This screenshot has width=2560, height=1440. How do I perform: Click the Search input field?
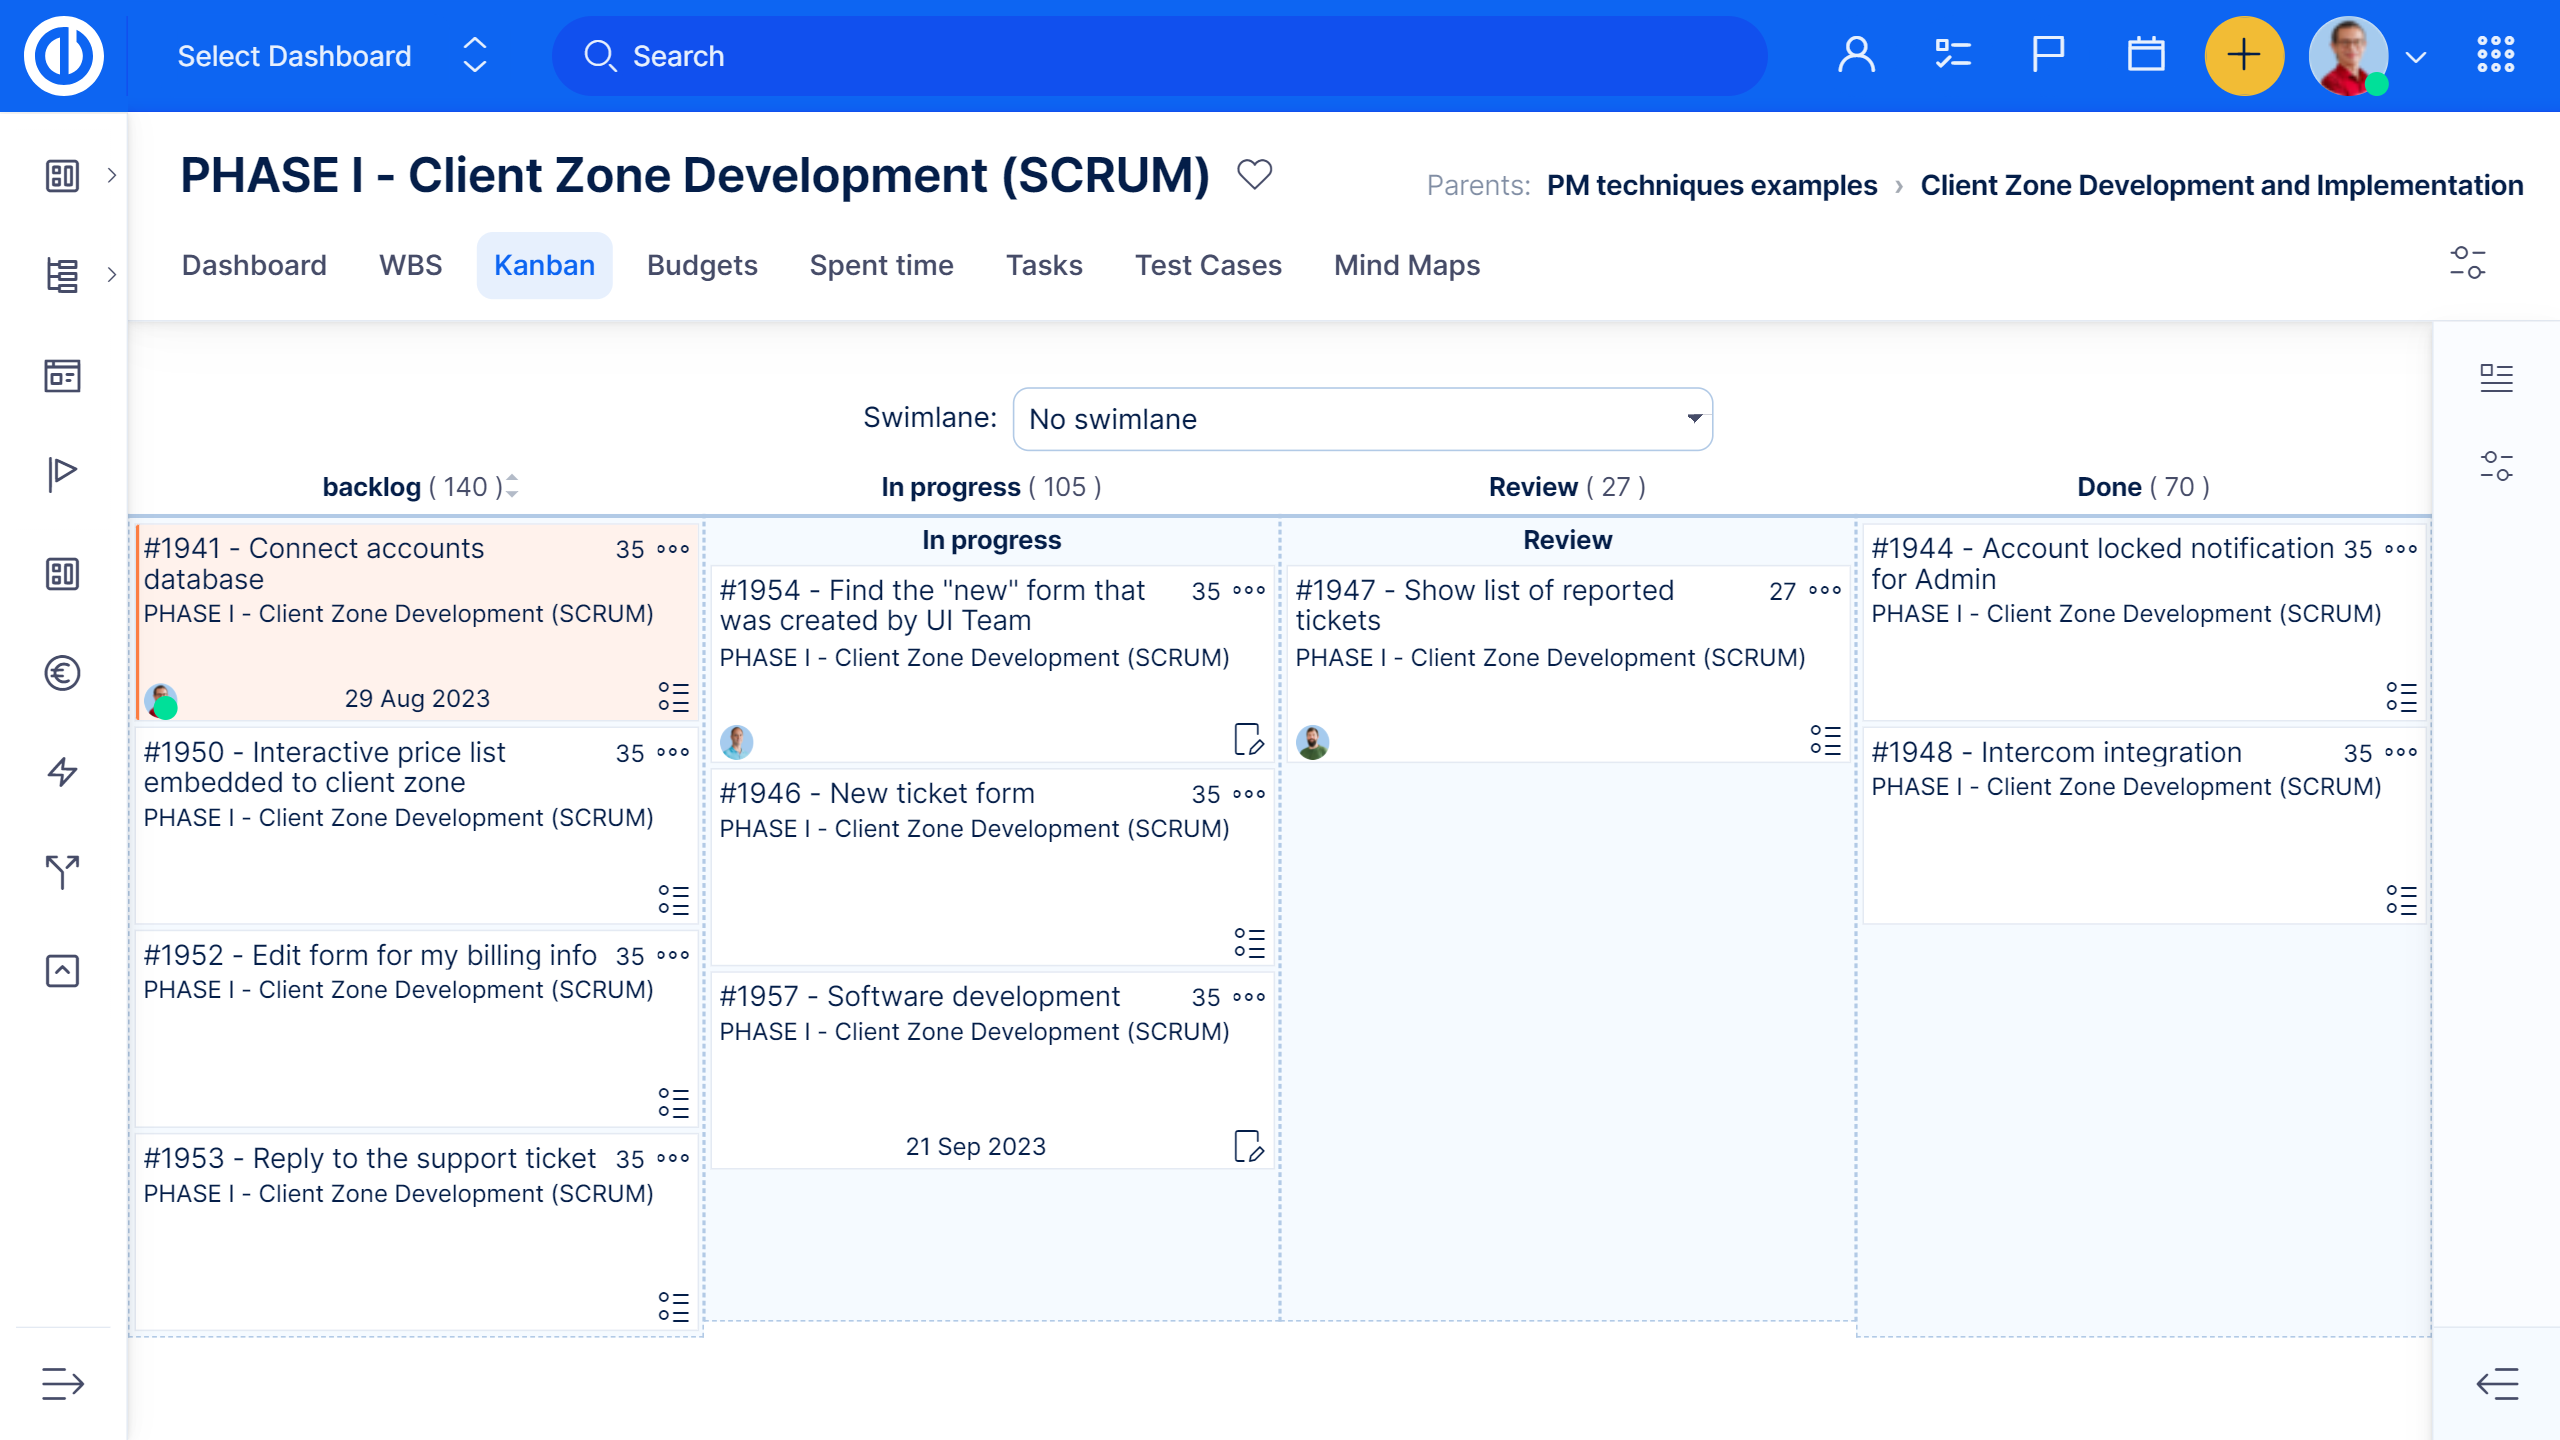pos(1160,56)
